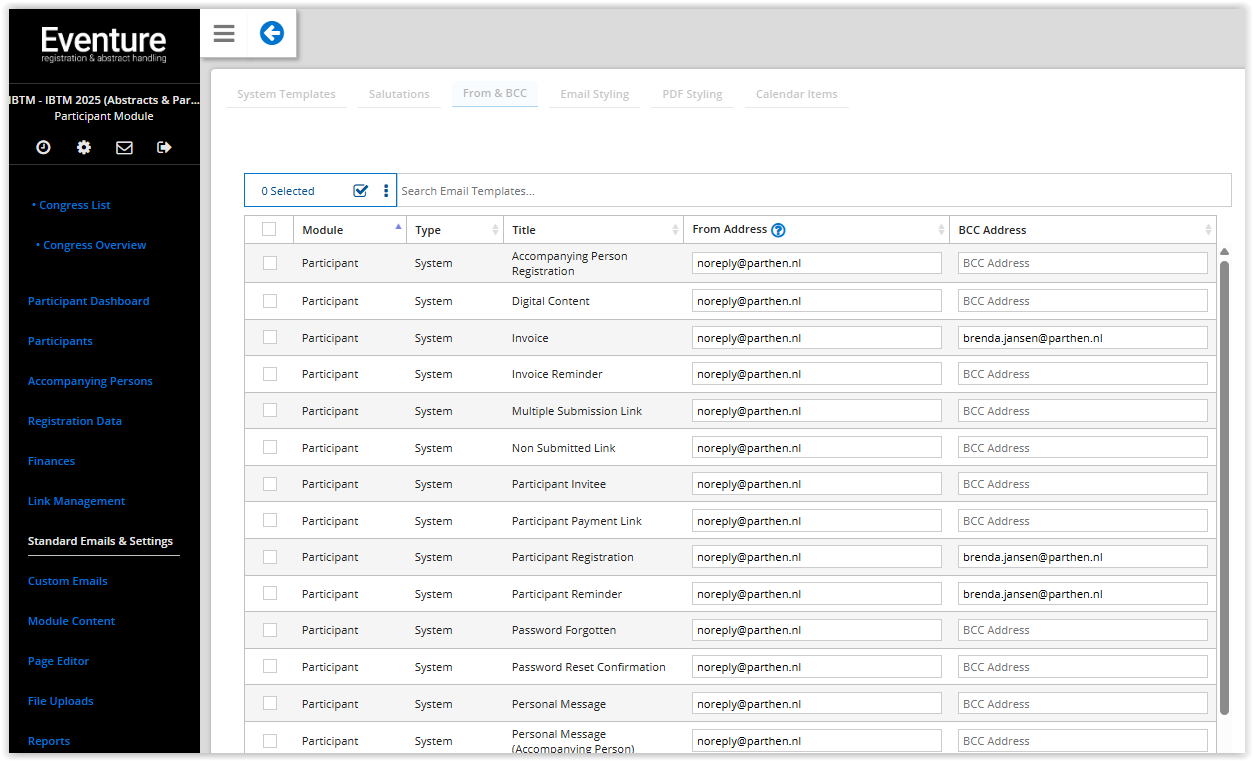Click the From Address help question icon

pos(779,230)
